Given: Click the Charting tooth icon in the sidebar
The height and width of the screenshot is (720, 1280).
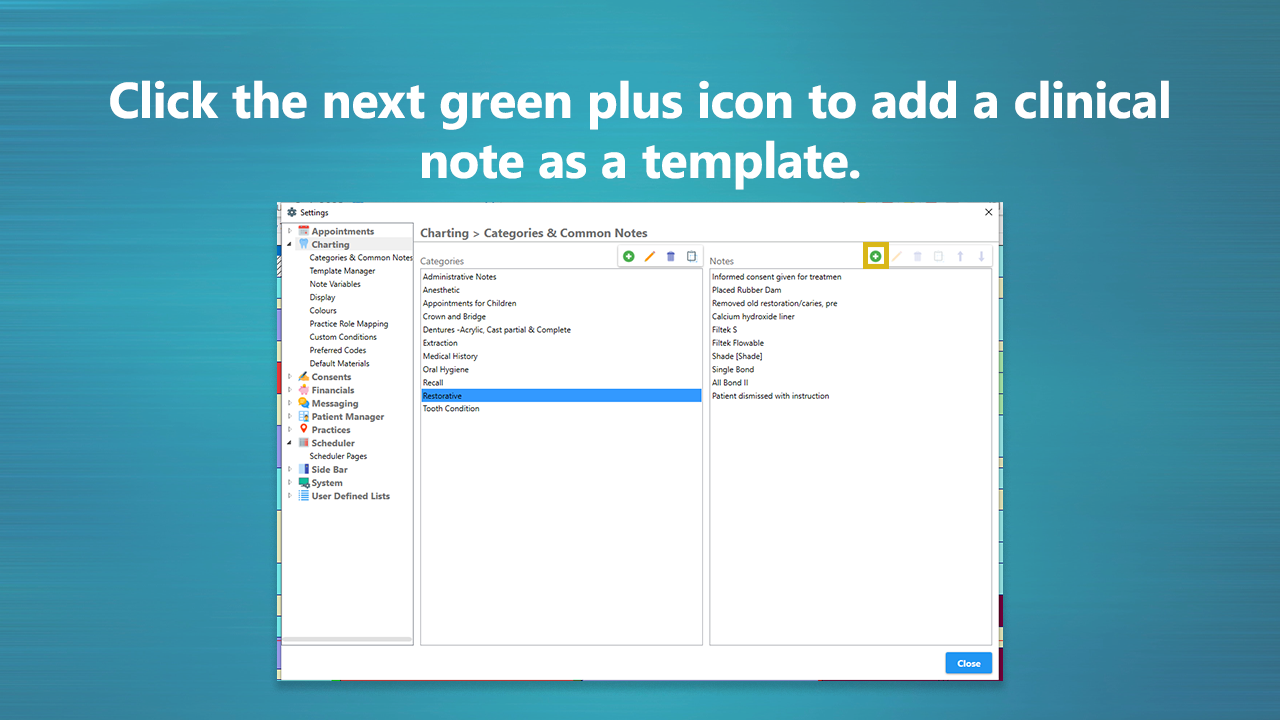Looking at the screenshot, I should point(301,244).
